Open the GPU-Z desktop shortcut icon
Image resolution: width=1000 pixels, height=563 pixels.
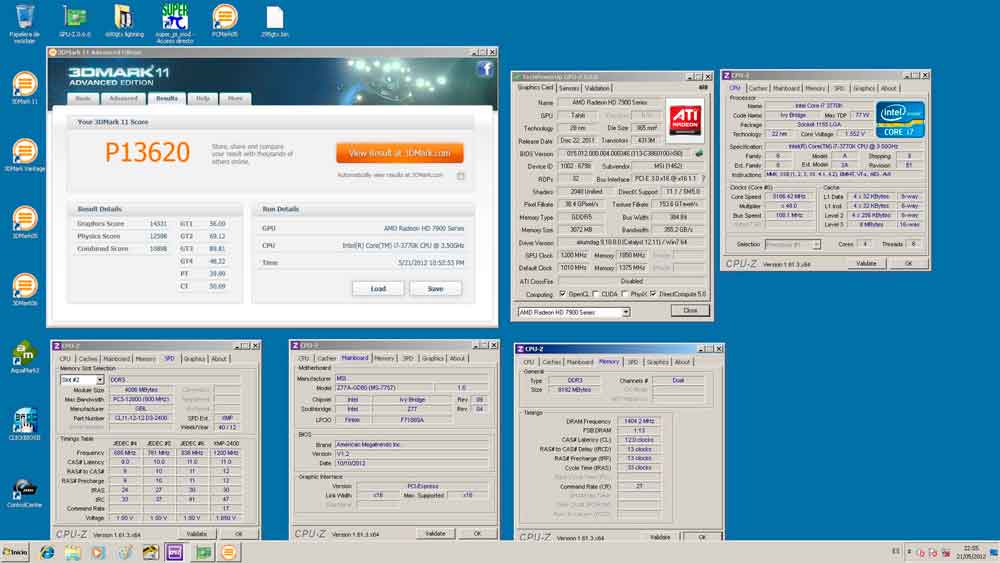[x=75, y=17]
